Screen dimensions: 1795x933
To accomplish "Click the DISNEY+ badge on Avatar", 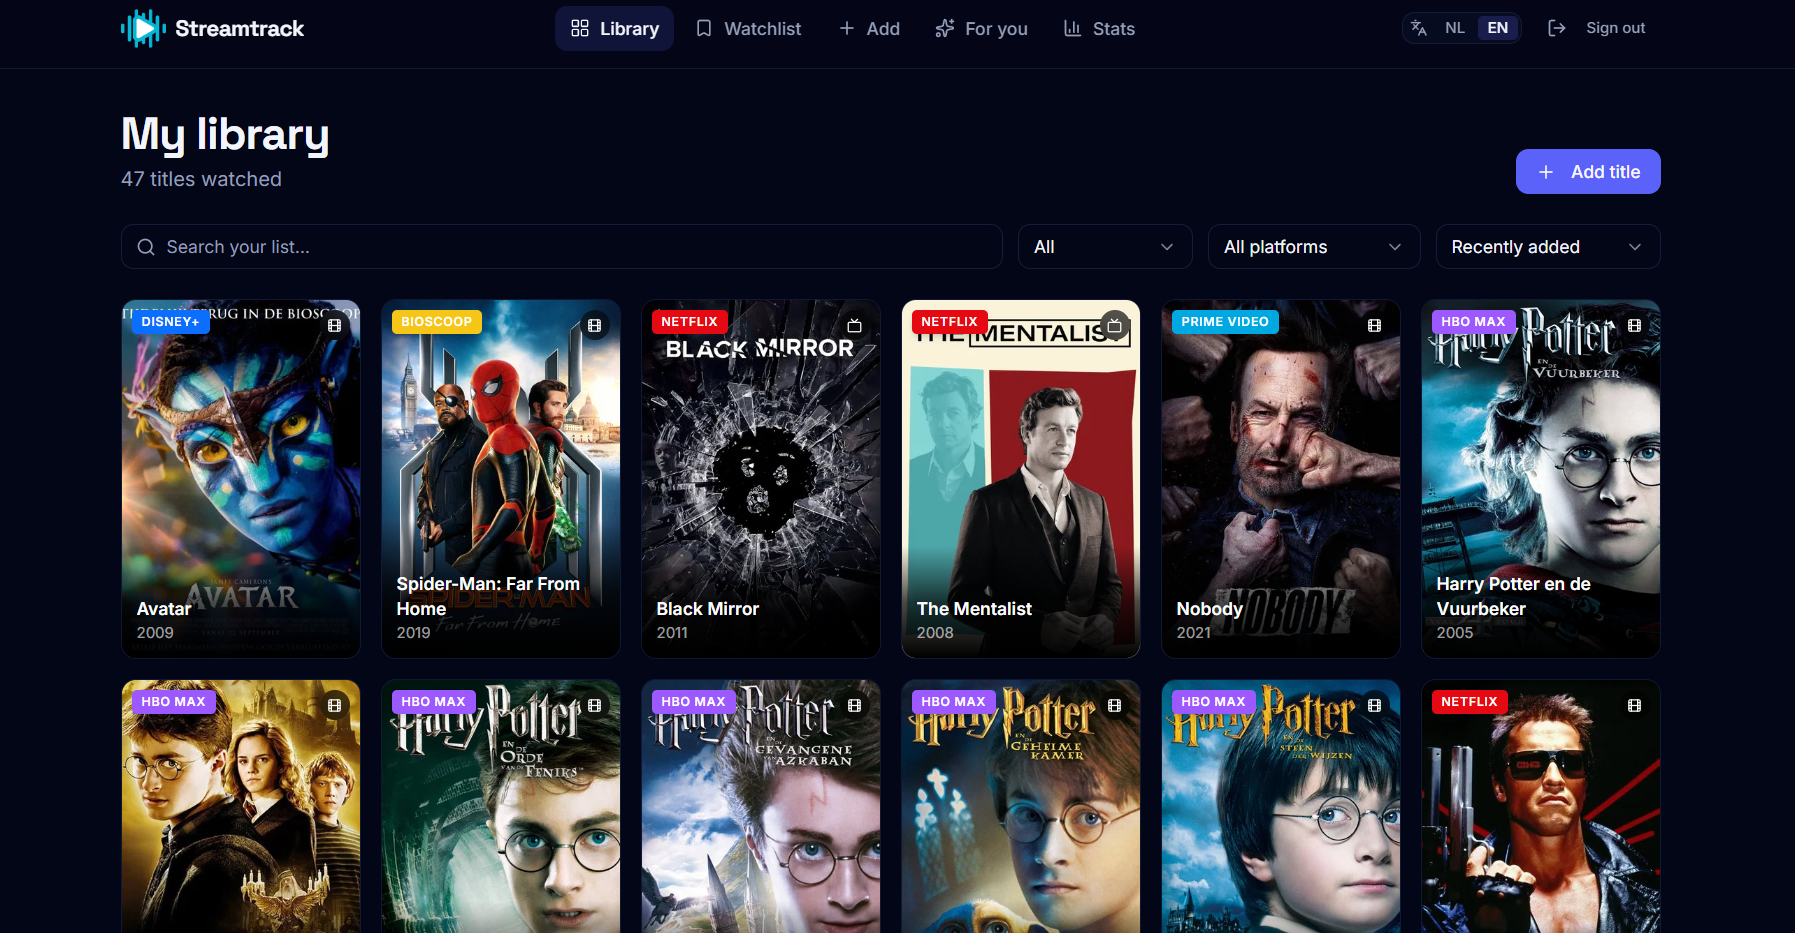I will pyautogui.click(x=171, y=322).
